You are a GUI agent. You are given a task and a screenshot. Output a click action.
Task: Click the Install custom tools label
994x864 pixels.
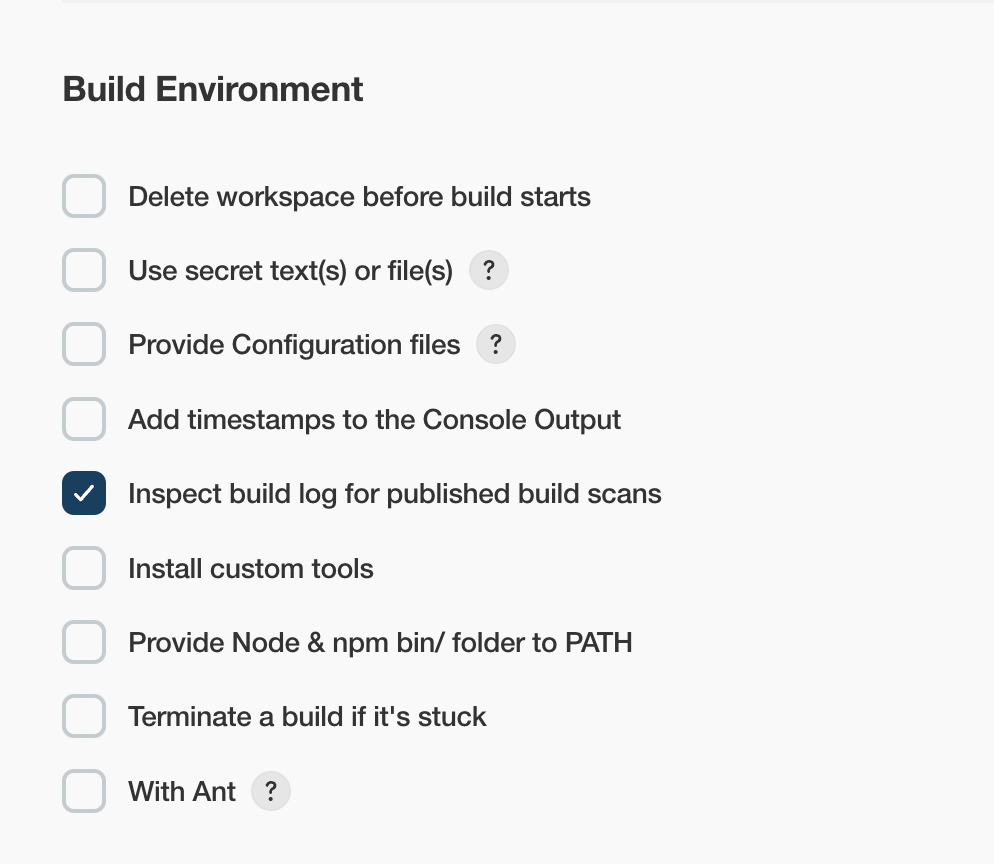(251, 569)
